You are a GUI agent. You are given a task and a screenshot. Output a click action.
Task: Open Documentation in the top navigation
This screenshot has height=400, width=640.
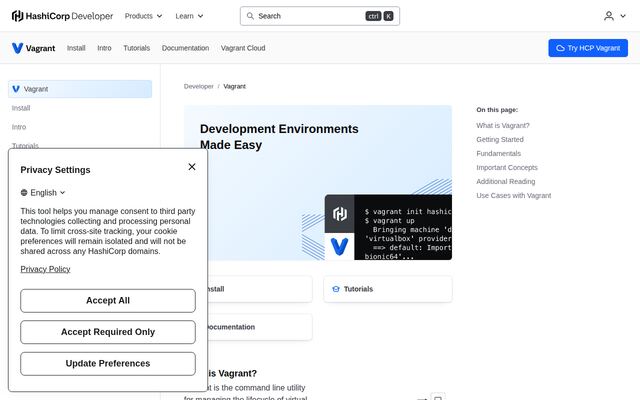click(185, 48)
